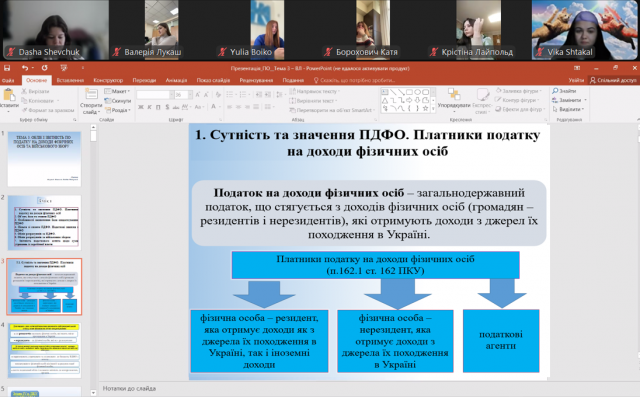Click the New Slide (Створити слайд) icon

[91, 94]
